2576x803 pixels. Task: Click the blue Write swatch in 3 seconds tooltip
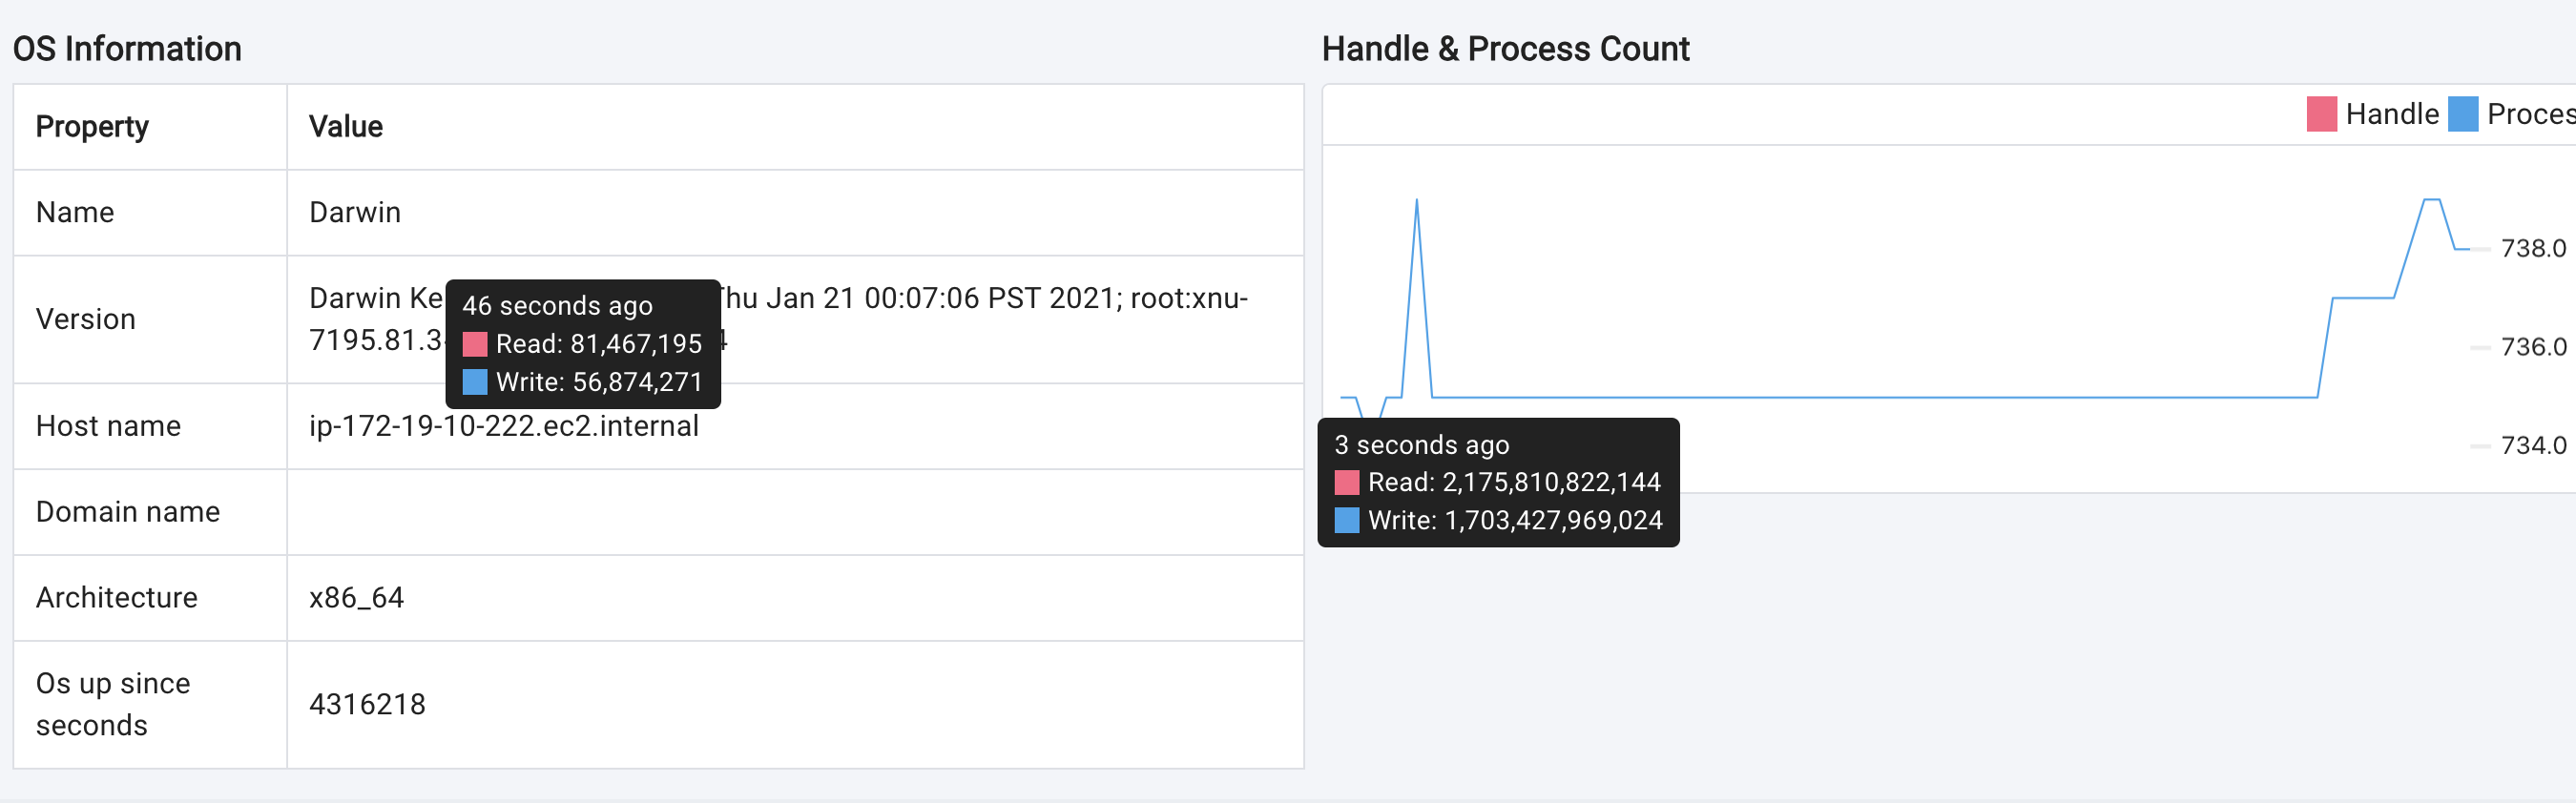(x=1347, y=520)
